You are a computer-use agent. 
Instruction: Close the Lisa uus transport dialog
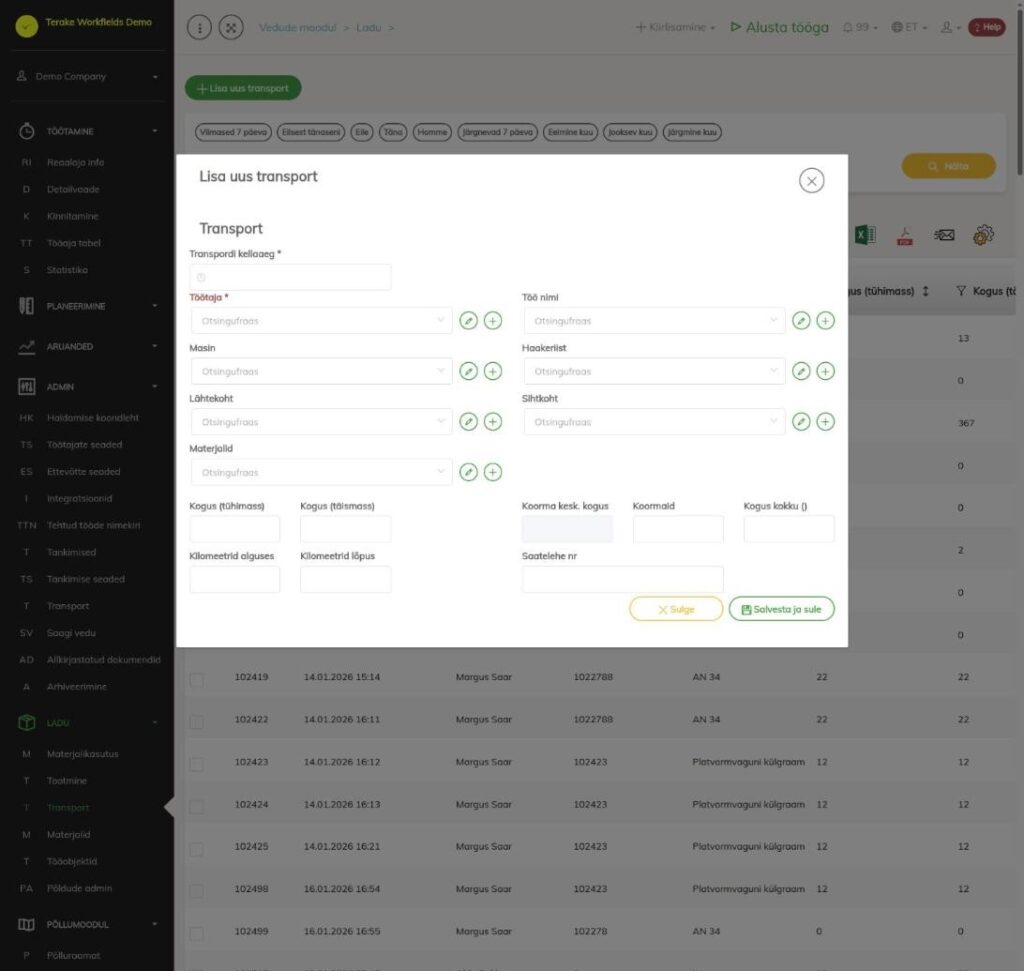811,181
